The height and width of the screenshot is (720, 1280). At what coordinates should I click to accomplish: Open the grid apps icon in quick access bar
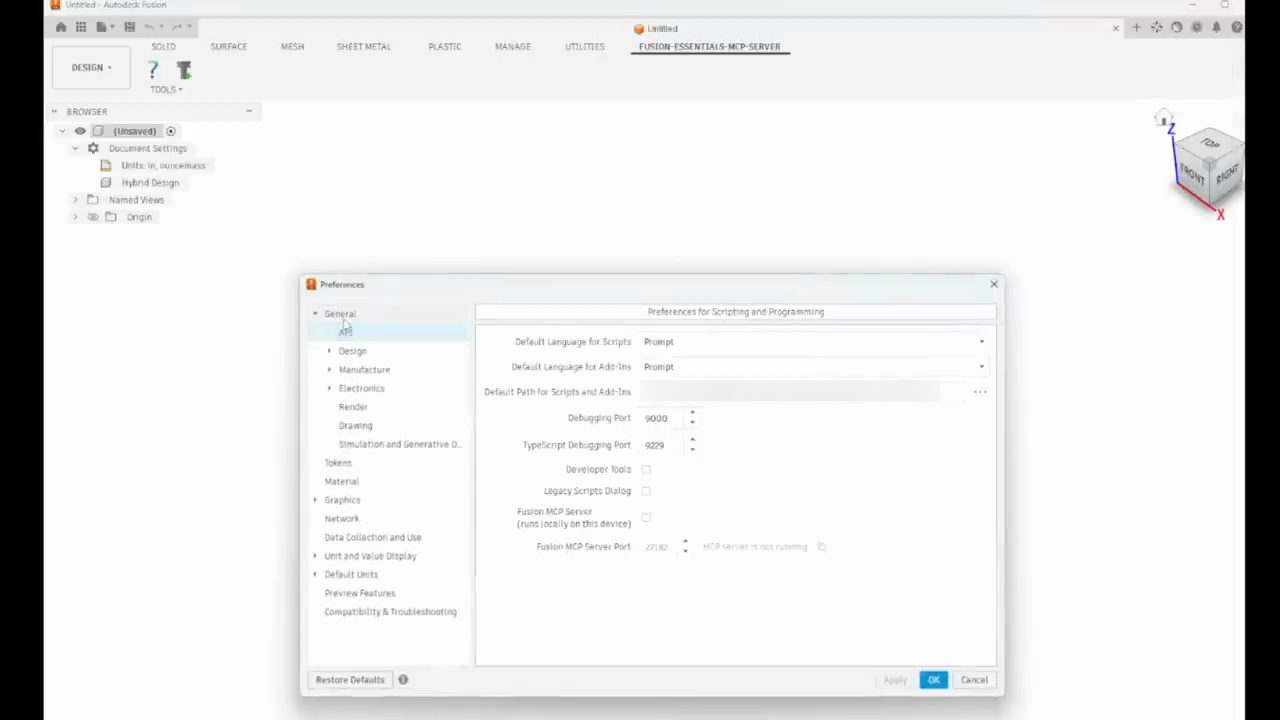click(x=81, y=27)
